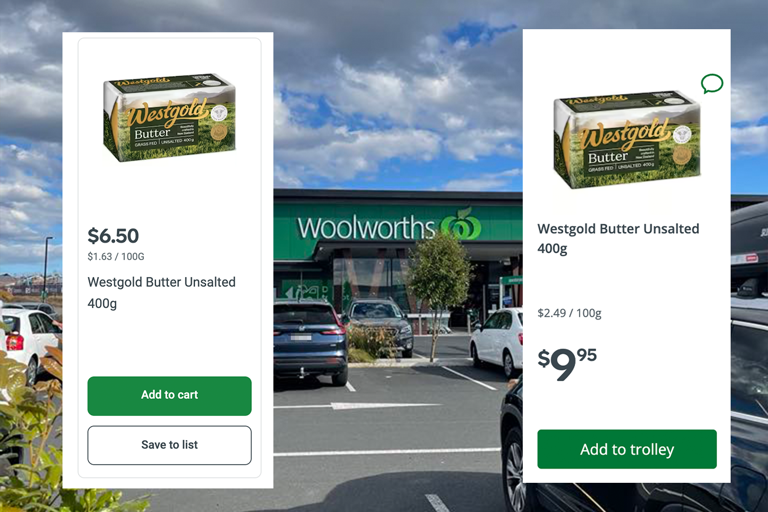
Task: Click the $6.50 price label
Action: pyautogui.click(x=113, y=236)
